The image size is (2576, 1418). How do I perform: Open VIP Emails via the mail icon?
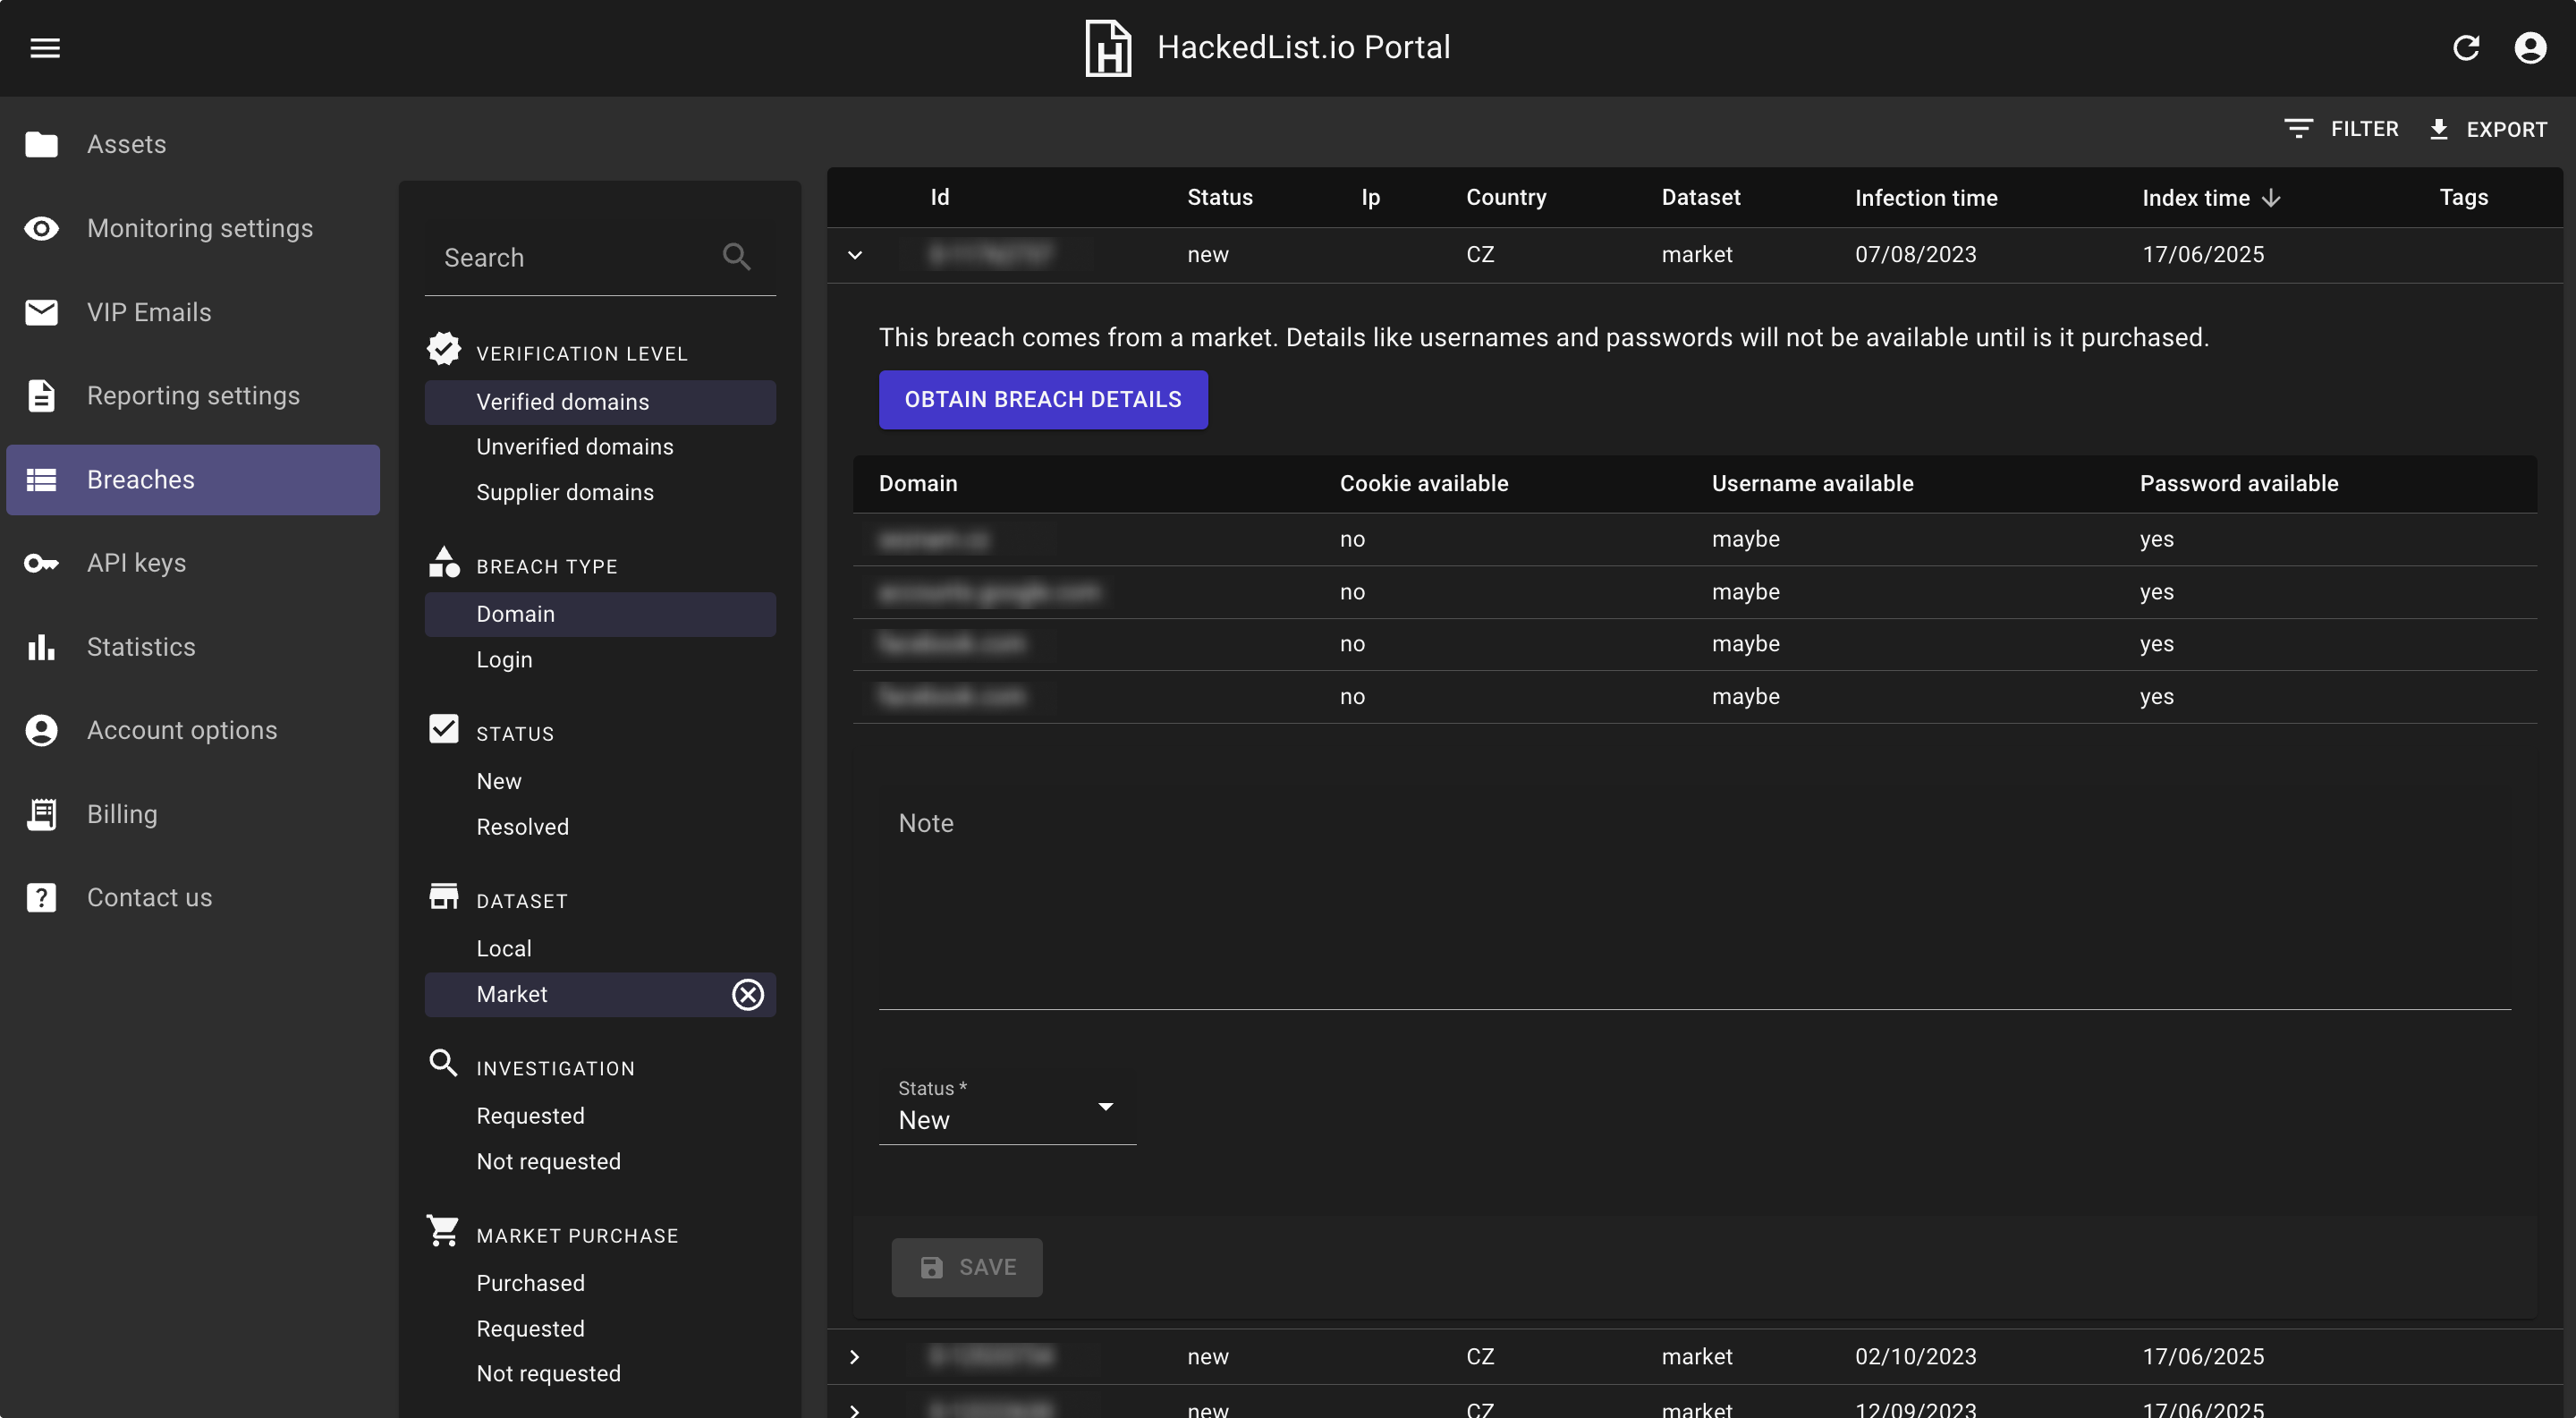[41, 312]
